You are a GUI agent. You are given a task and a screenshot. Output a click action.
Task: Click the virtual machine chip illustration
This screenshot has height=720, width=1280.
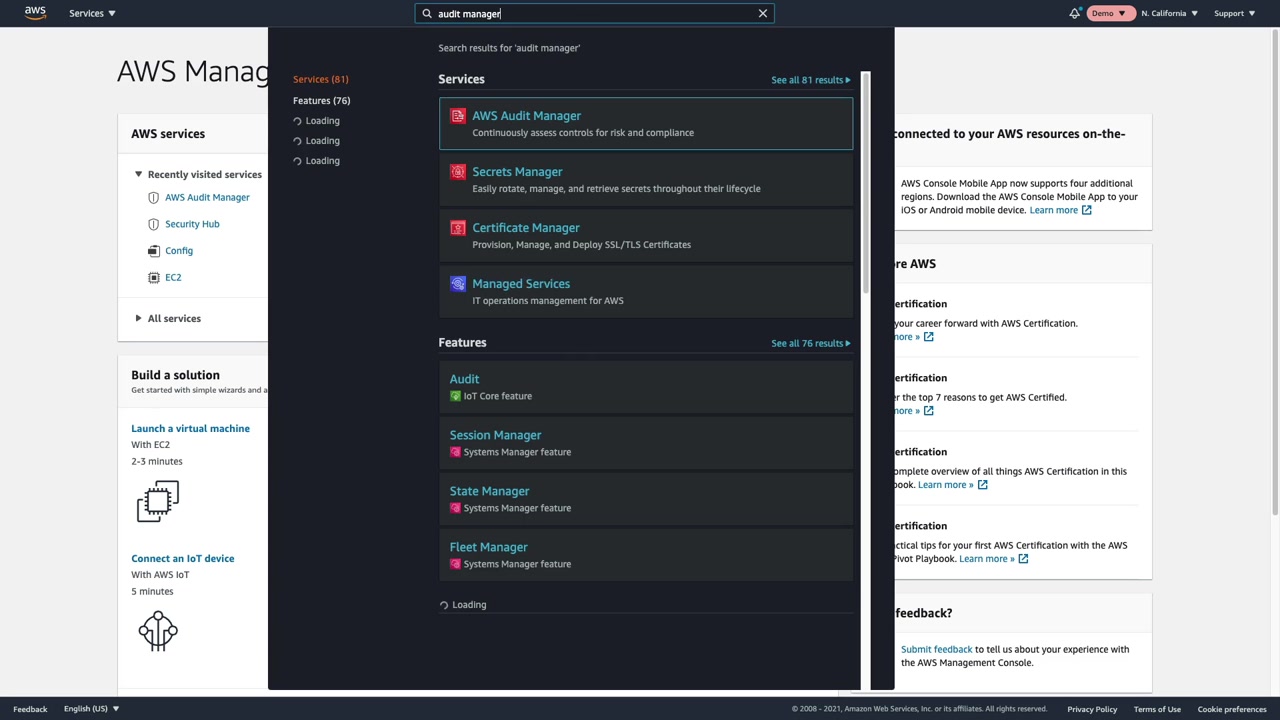[x=158, y=501]
